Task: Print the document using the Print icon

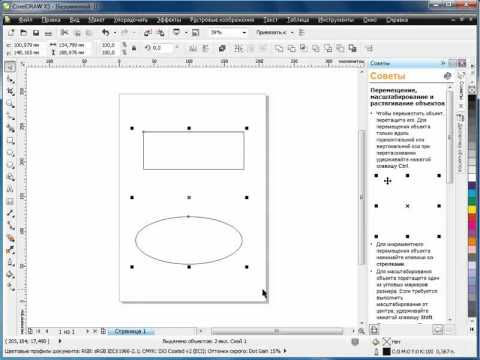Action: tap(48, 33)
